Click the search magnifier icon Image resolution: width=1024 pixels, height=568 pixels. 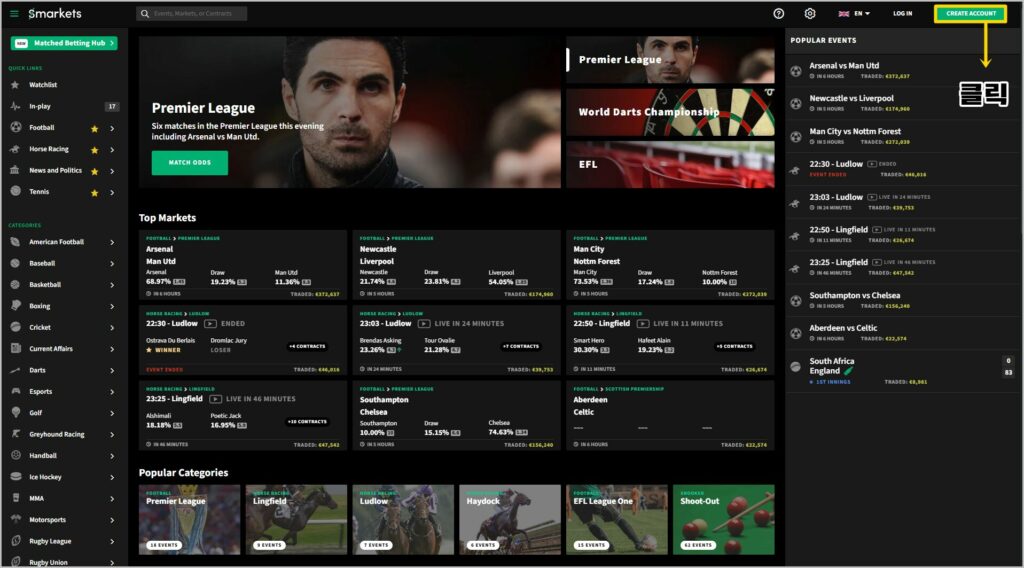click(x=144, y=13)
